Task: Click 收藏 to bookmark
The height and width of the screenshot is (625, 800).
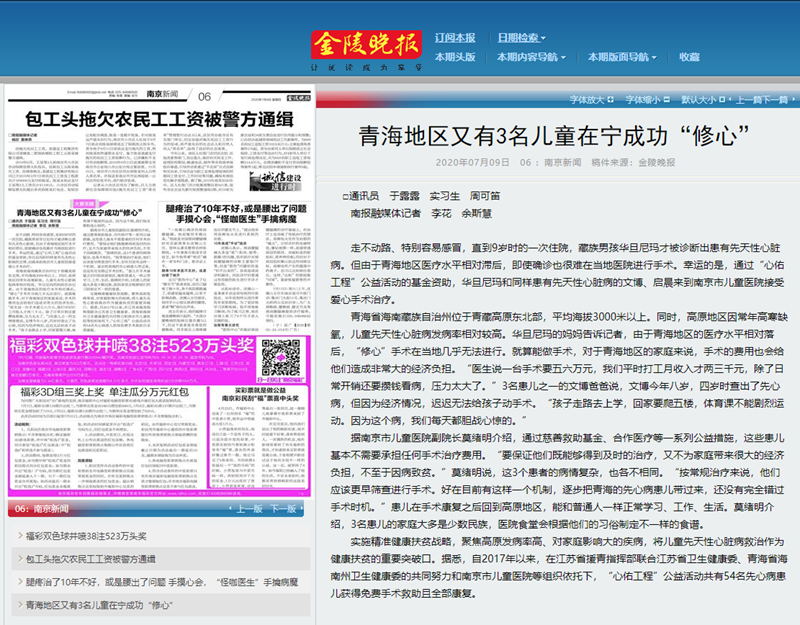Action: [690, 58]
